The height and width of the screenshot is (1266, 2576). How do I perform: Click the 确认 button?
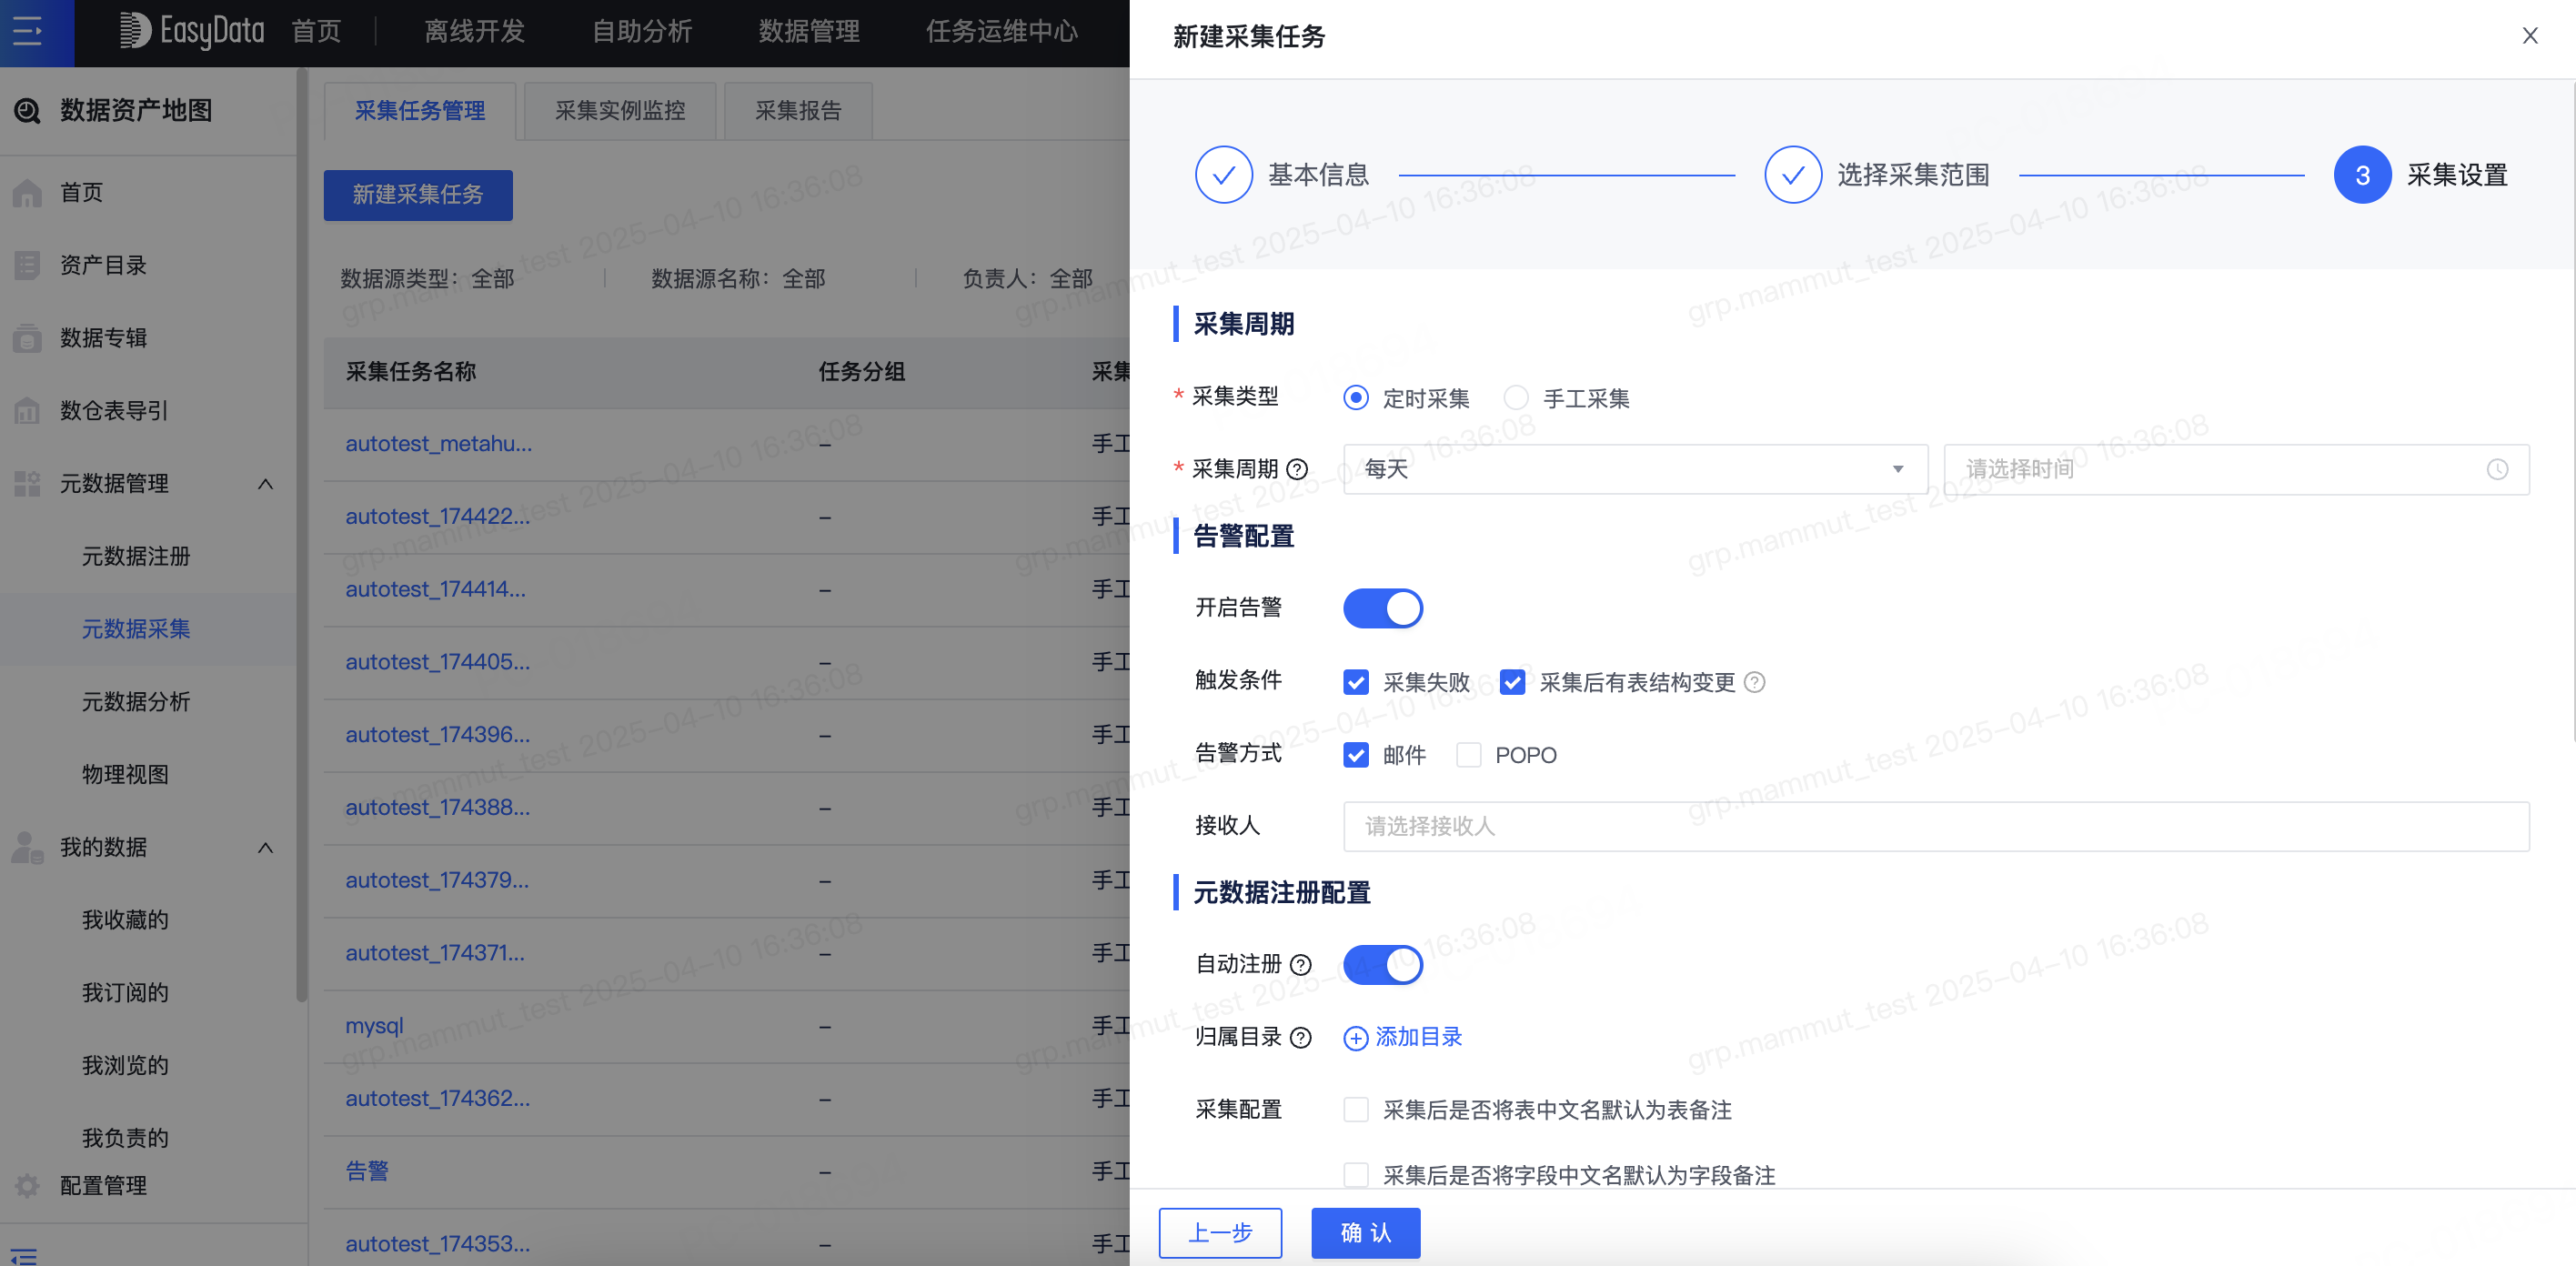(x=1366, y=1233)
